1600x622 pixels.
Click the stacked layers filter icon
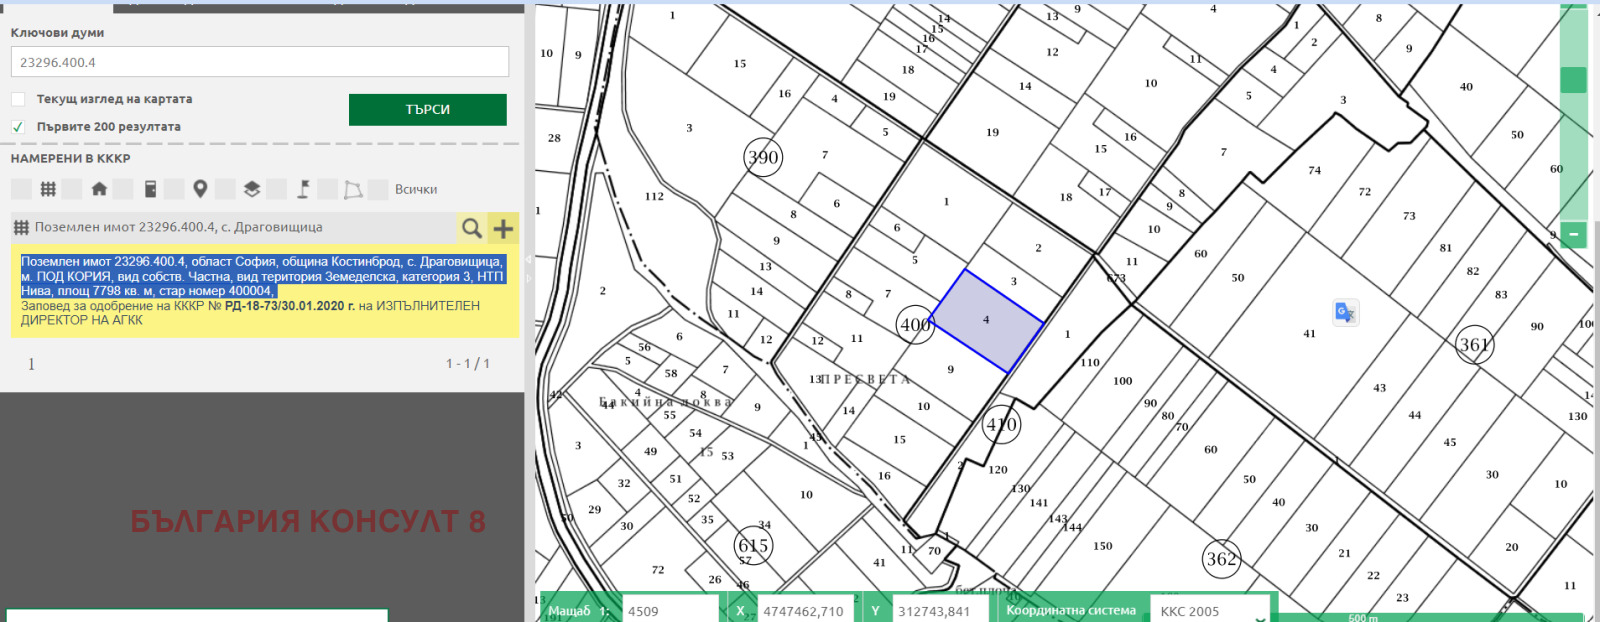pyautogui.click(x=252, y=189)
